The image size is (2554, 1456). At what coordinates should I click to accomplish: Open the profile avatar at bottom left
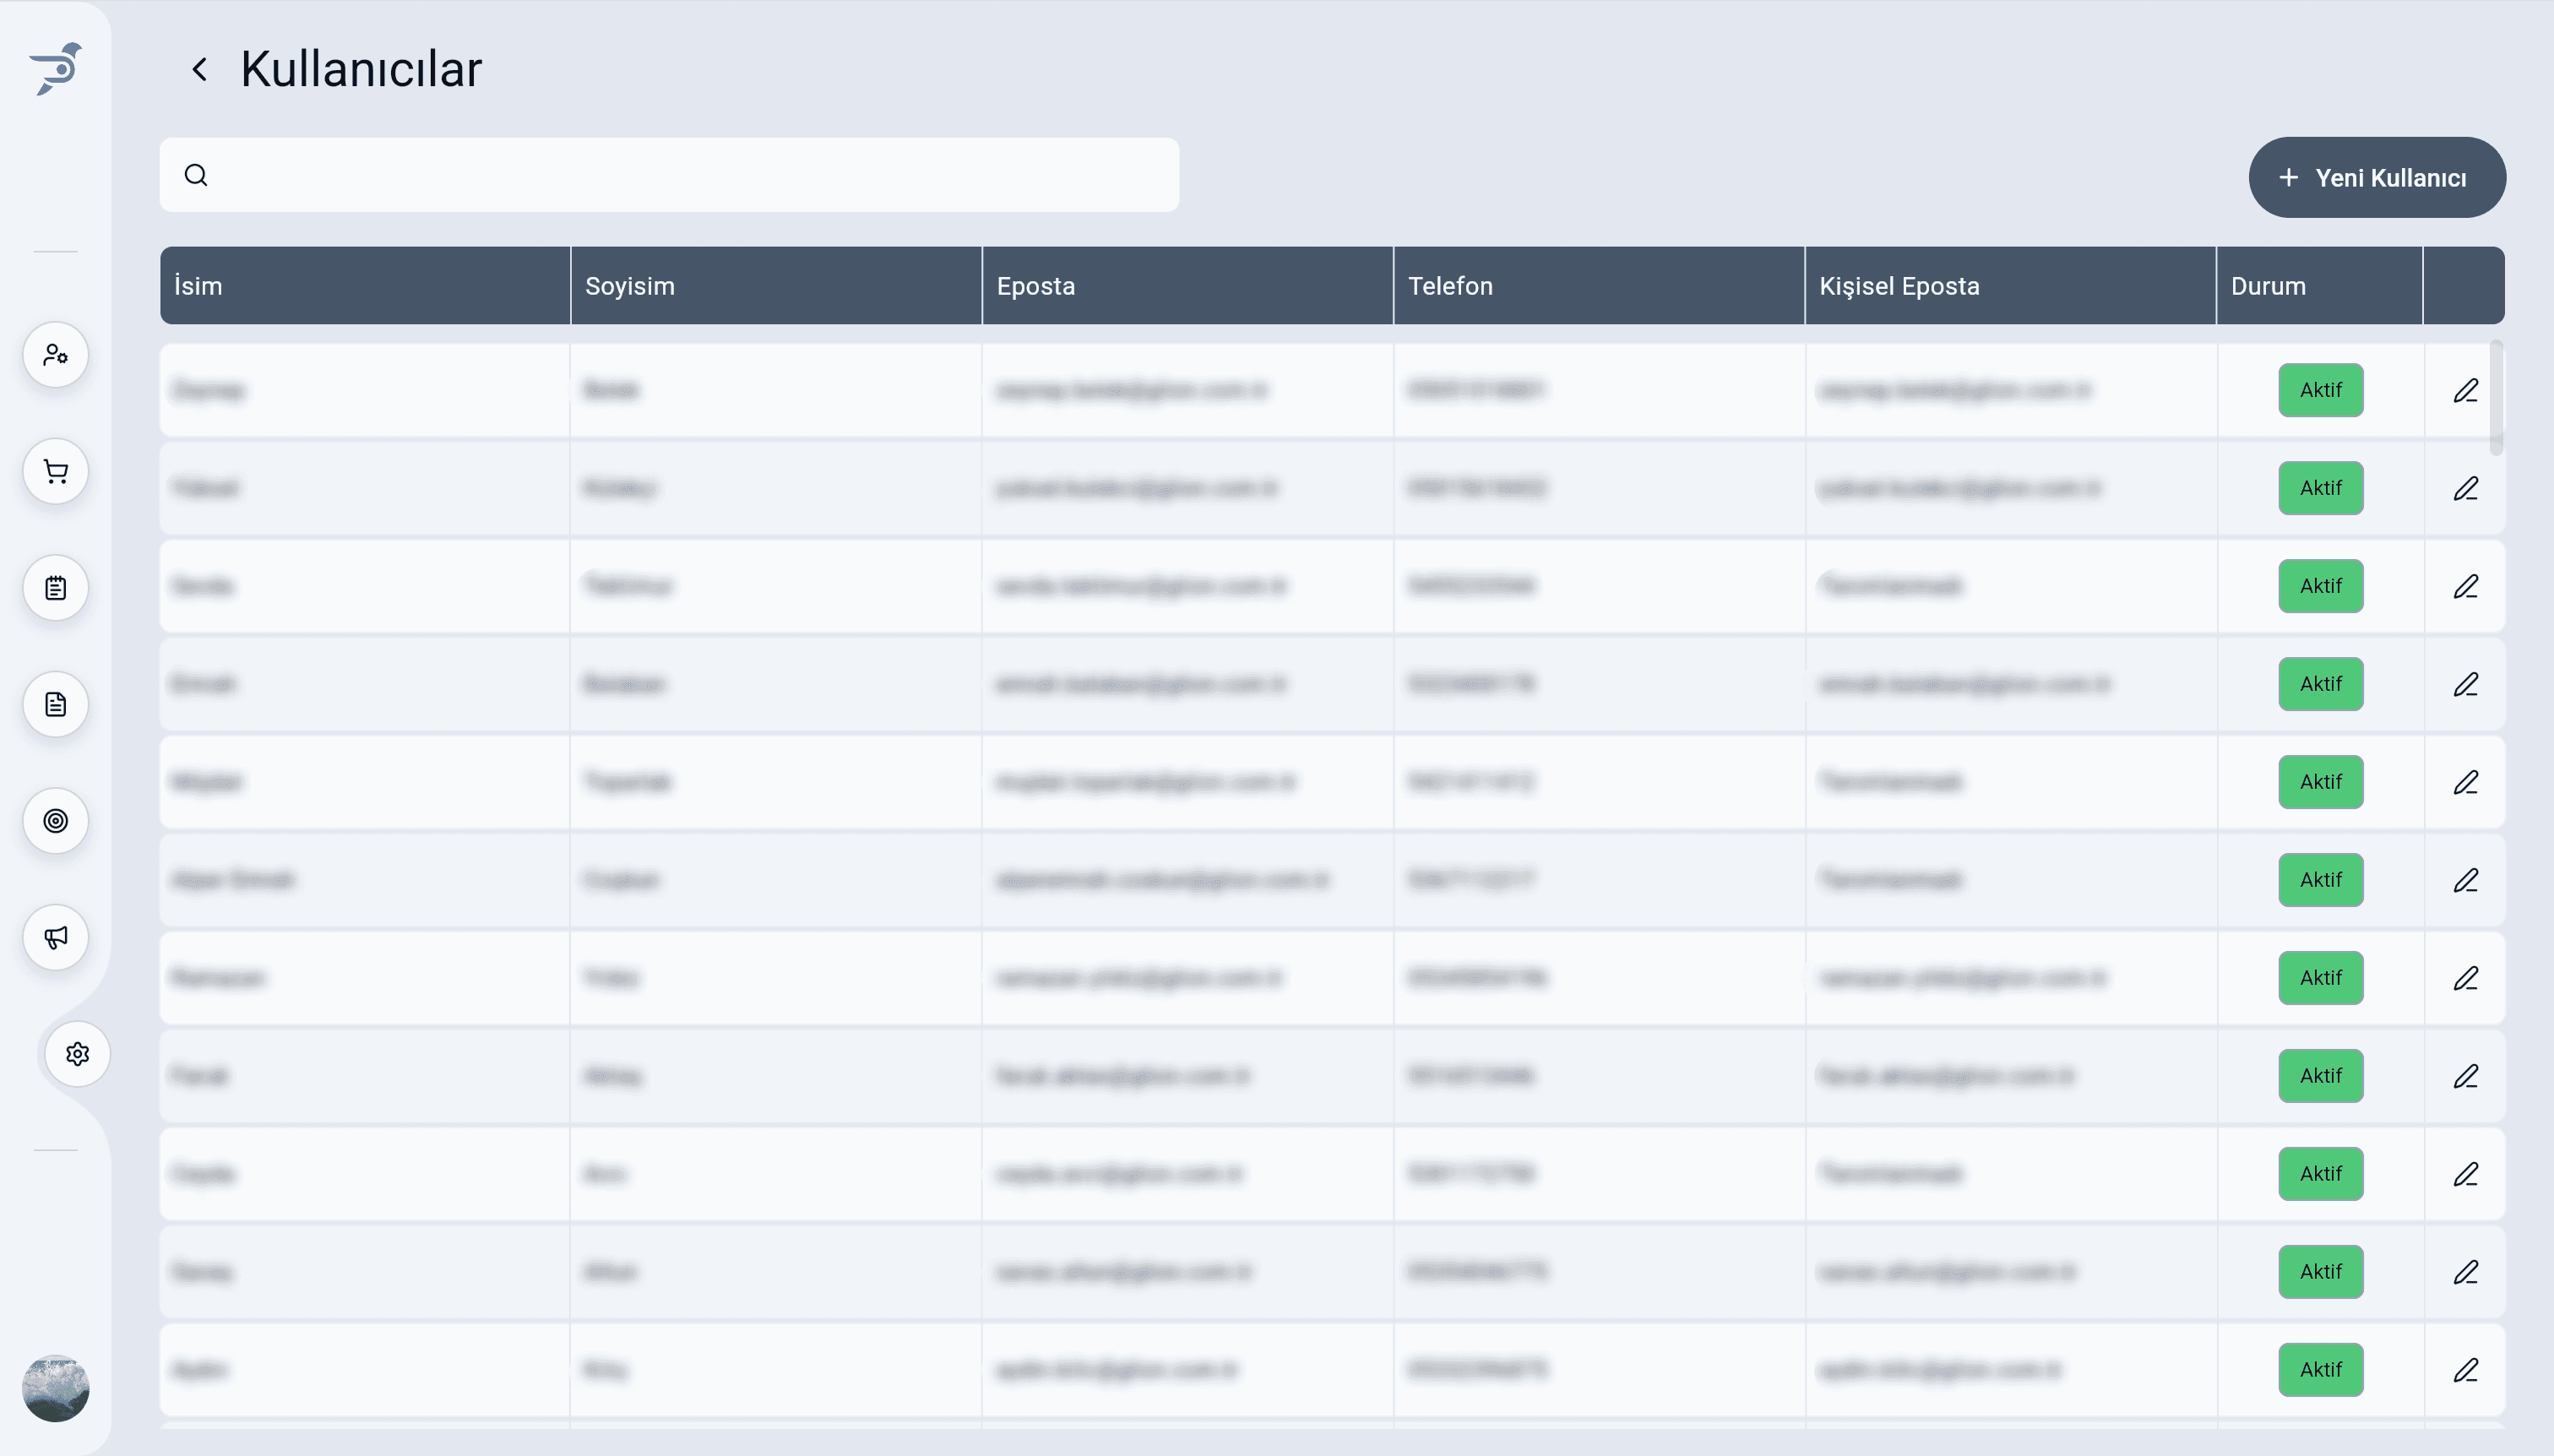pyautogui.click(x=56, y=1388)
